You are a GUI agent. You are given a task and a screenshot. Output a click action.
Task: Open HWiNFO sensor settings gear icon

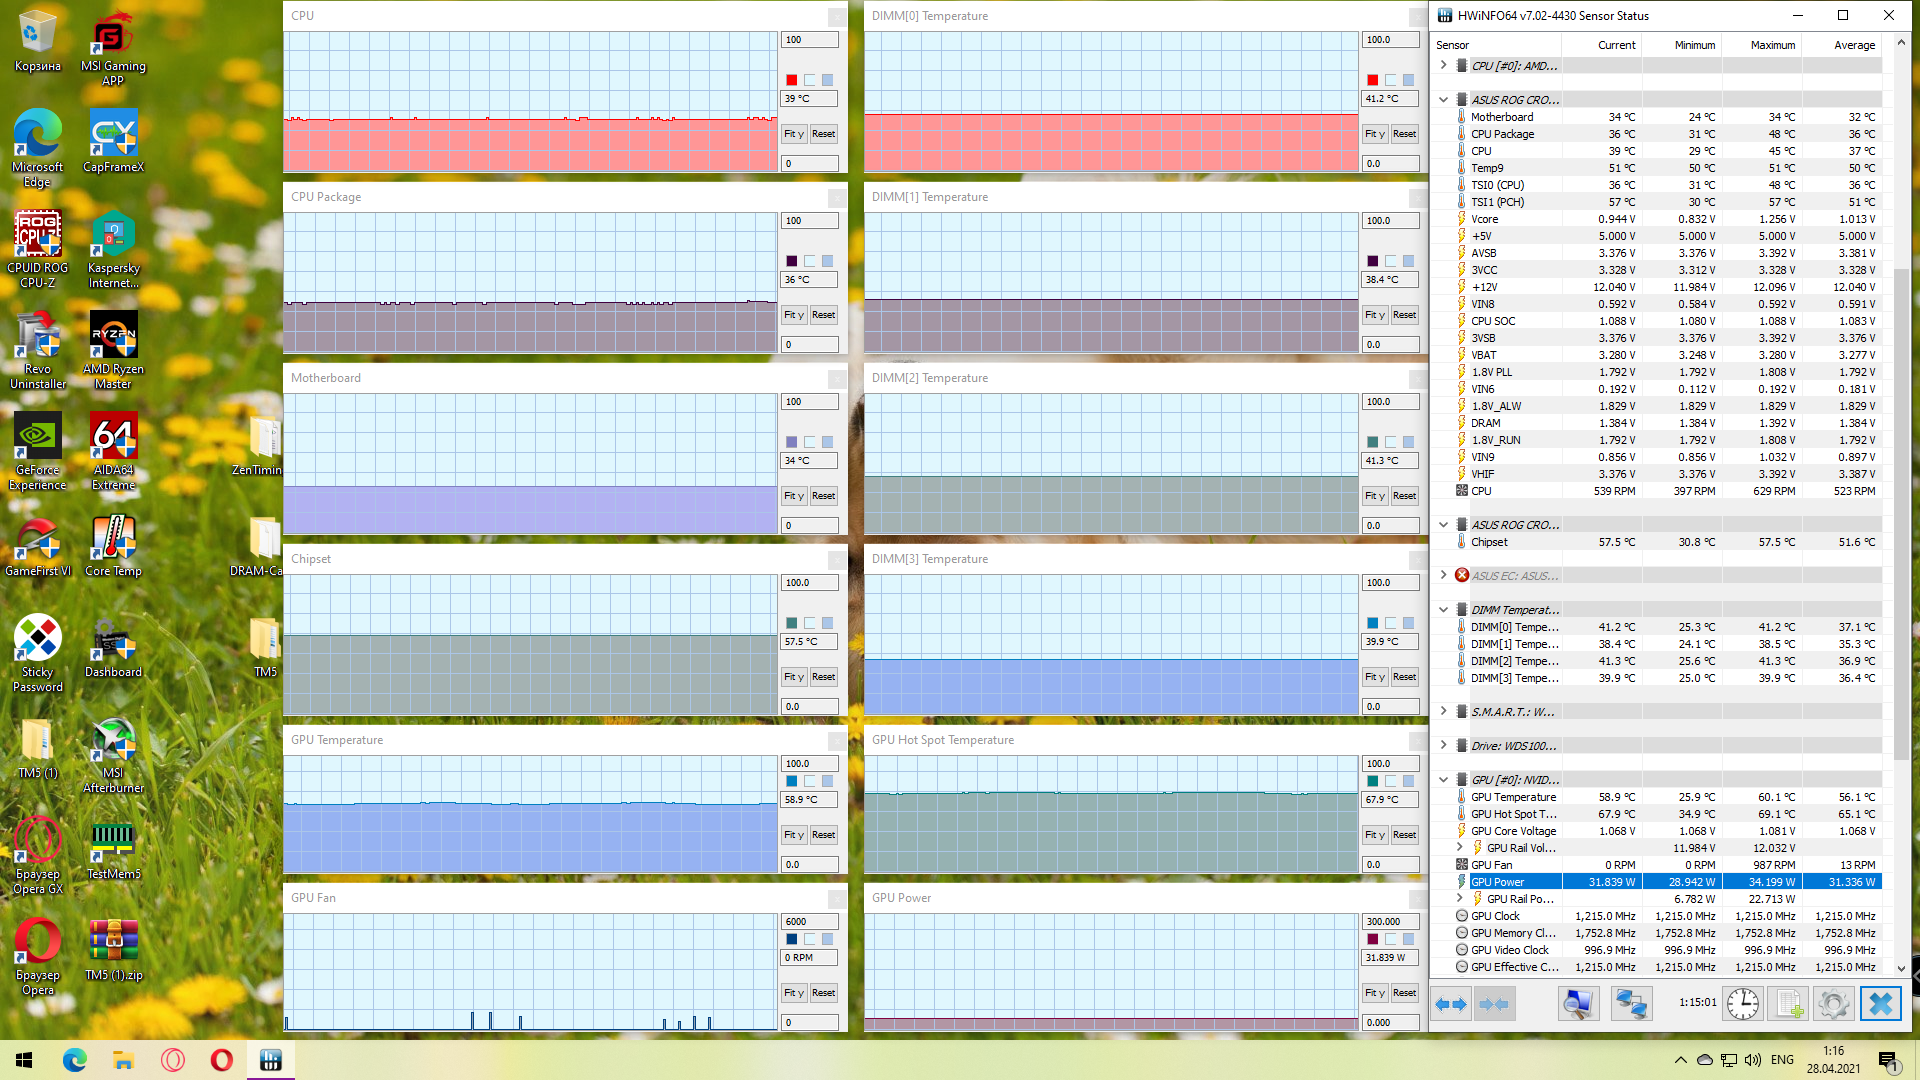[1833, 1004]
